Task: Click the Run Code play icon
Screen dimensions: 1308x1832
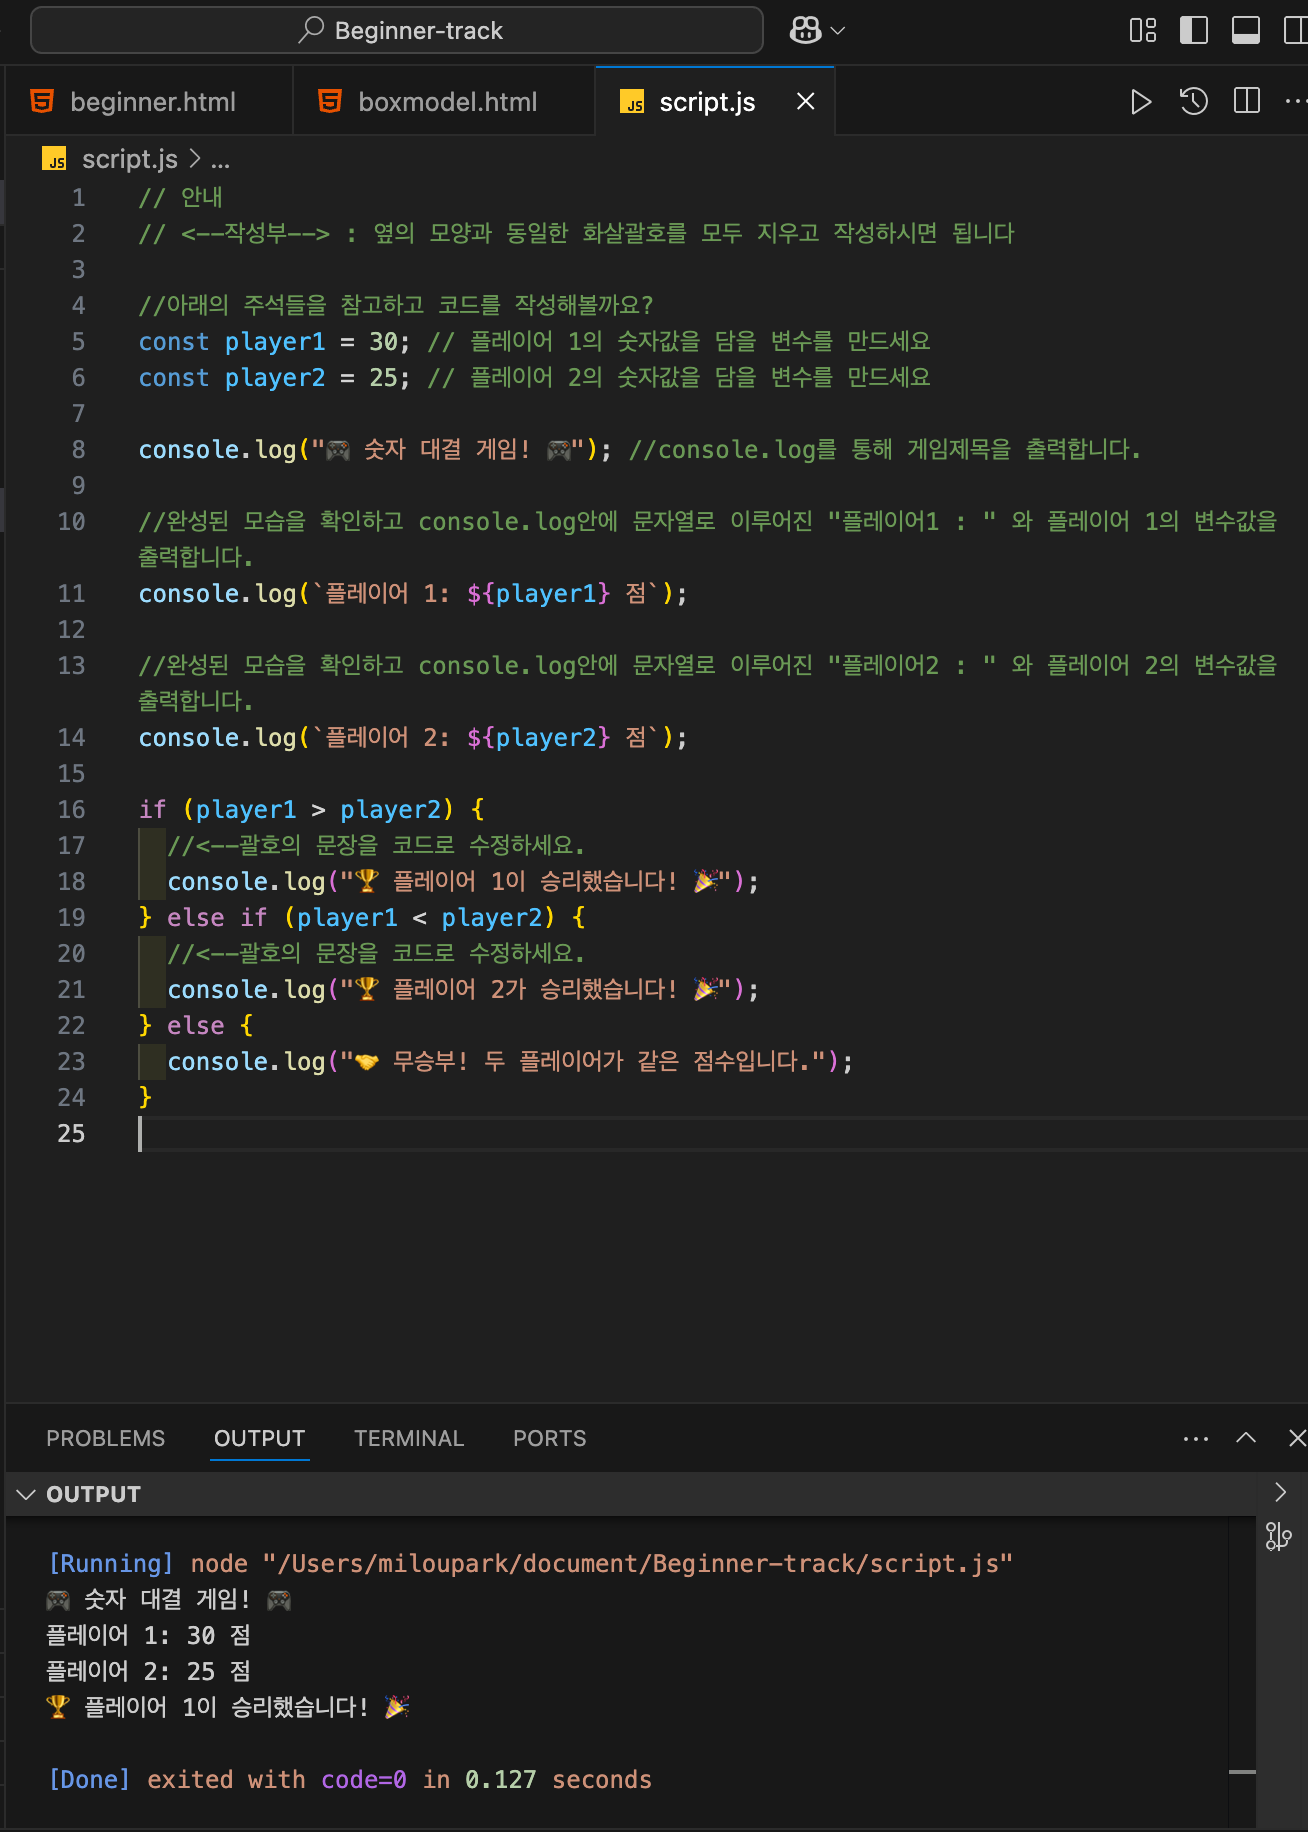Action: click(x=1140, y=102)
